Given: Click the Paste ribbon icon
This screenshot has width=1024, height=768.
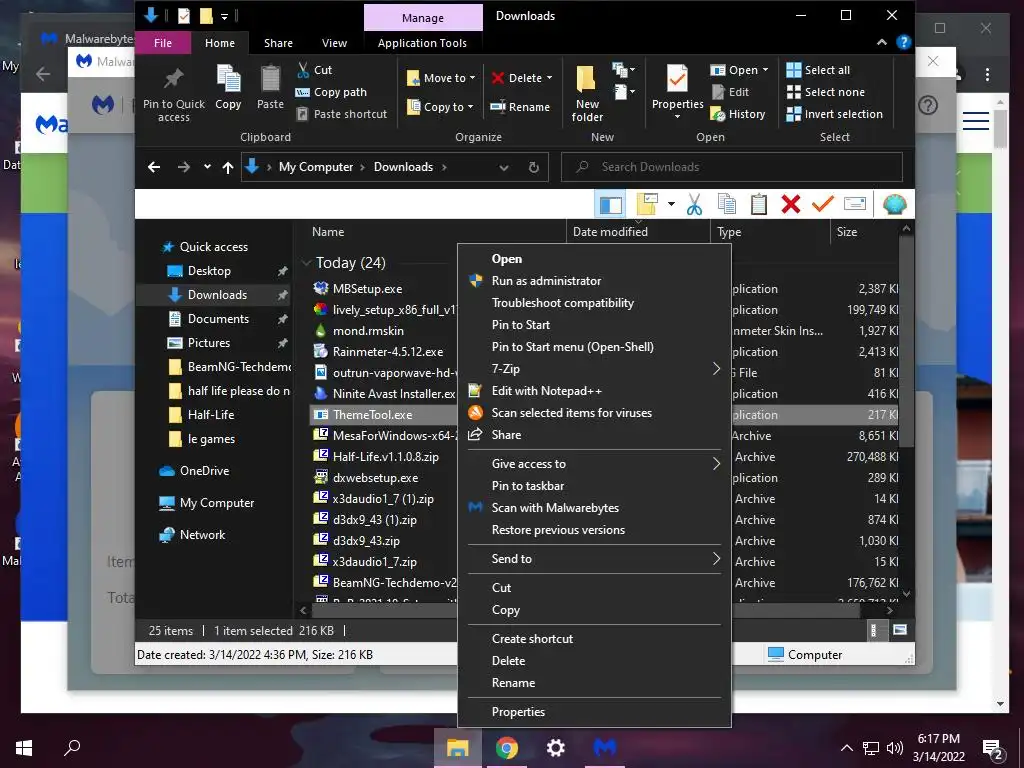Looking at the screenshot, I should 270,80.
